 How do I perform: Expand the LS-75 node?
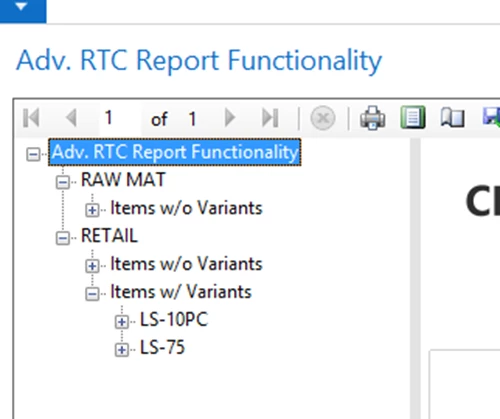tap(121, 350)
